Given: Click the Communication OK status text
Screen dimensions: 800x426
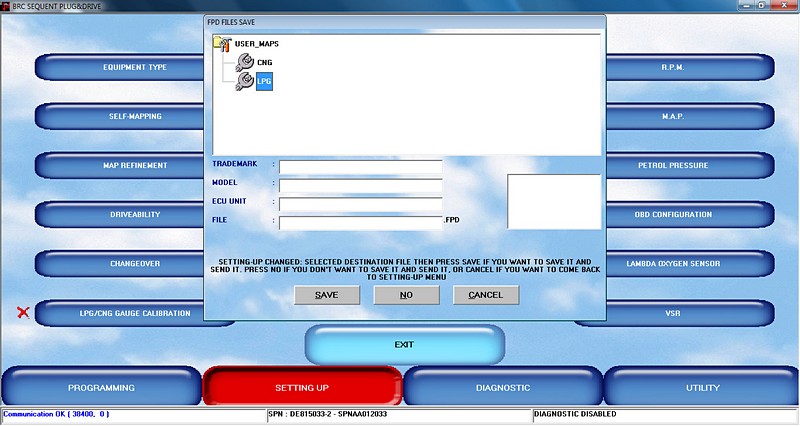Looking at the screenshot, I should (56, 414).
